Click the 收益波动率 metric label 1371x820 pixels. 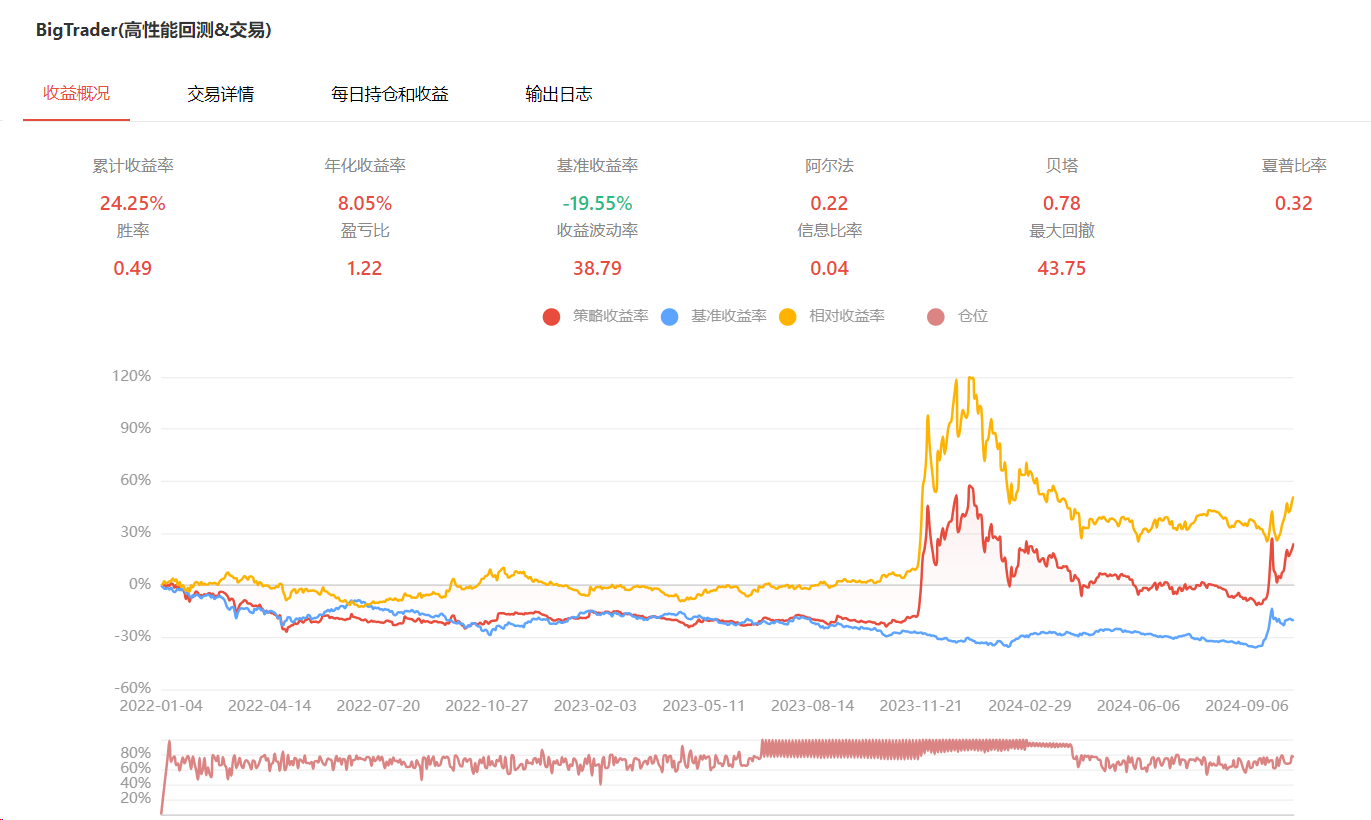[597, 231]
